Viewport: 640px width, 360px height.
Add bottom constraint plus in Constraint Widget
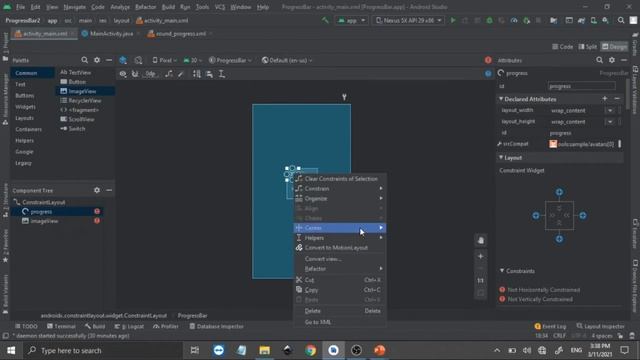click(x=559, y=239)
